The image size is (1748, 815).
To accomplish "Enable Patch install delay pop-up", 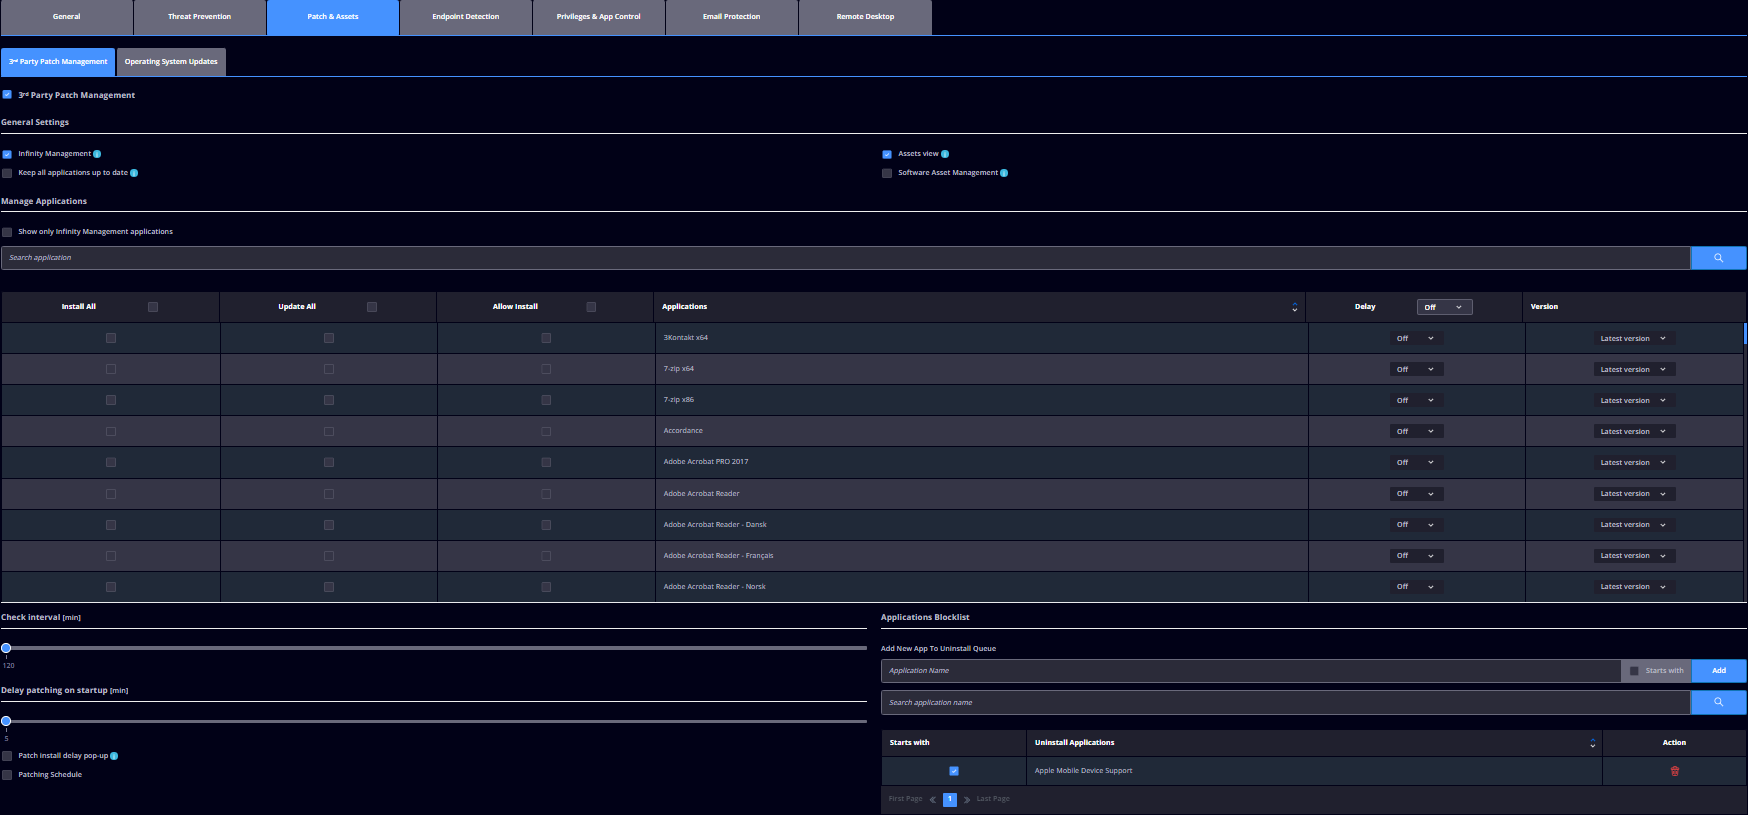I will [x=7, y=756].
